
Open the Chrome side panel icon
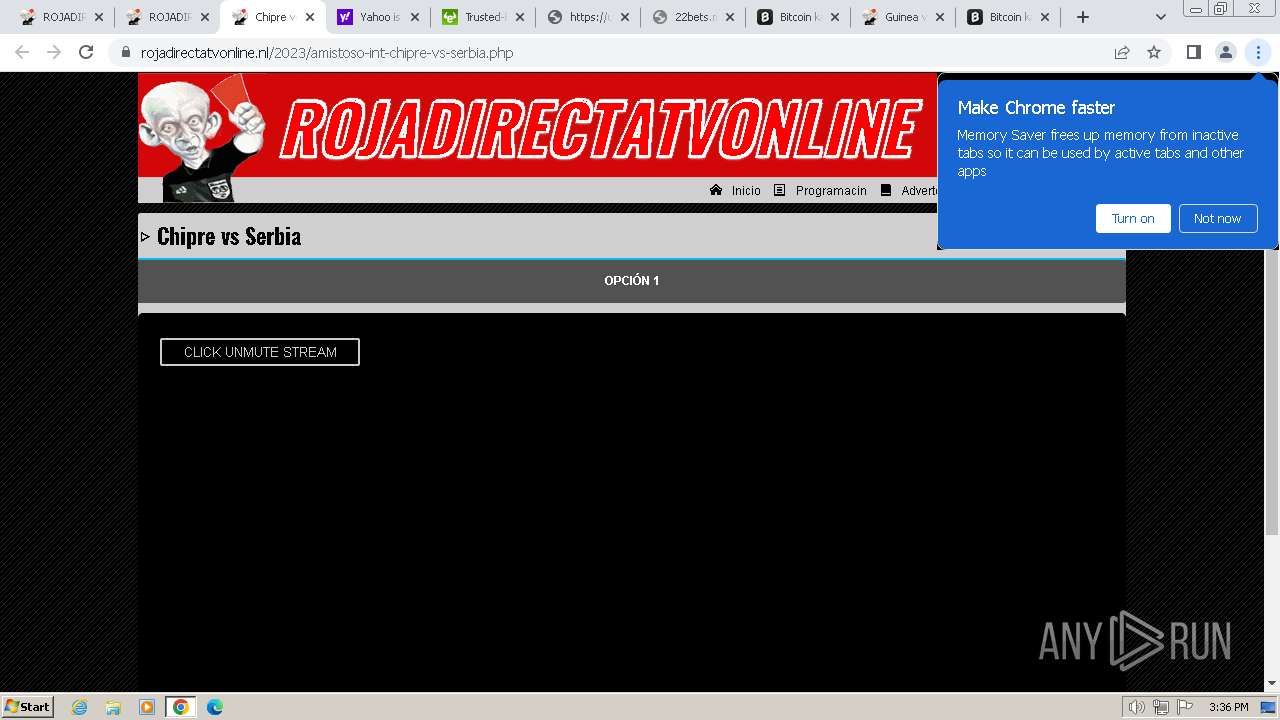pyautogui.click(x=1193, y=53)
